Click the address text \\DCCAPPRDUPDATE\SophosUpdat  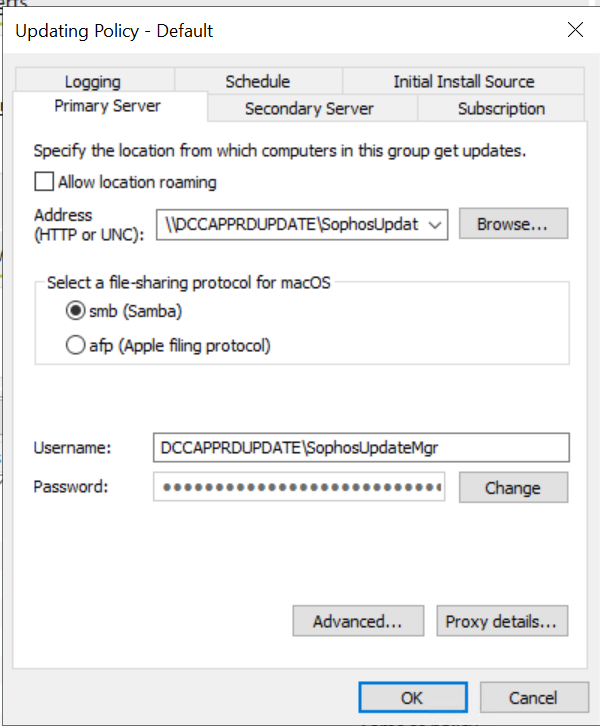[292, 225]
